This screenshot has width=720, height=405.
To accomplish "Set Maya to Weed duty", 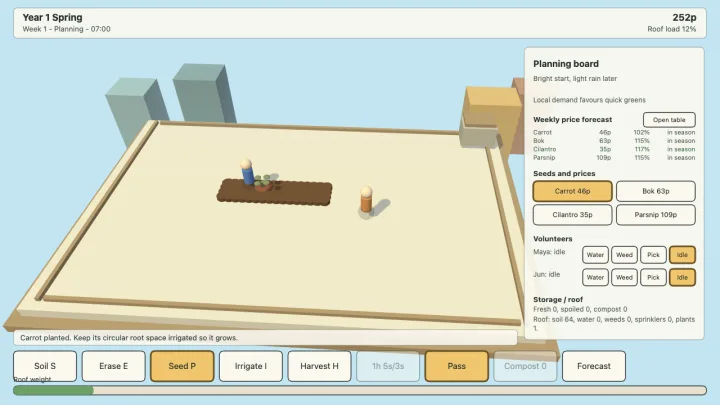I will tap(624, 255).
